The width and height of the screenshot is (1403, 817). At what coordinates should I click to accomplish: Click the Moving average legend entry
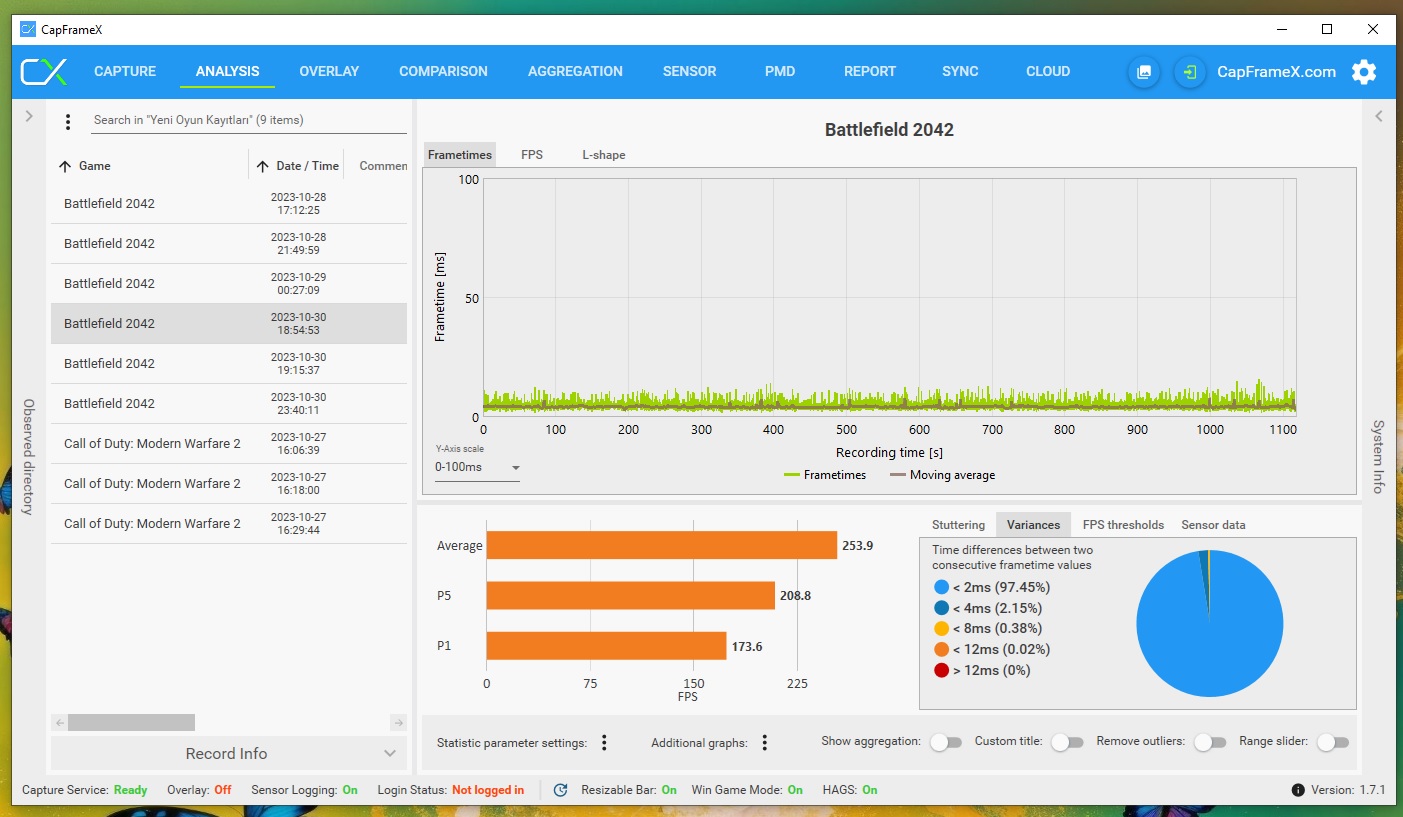(942, 475)
